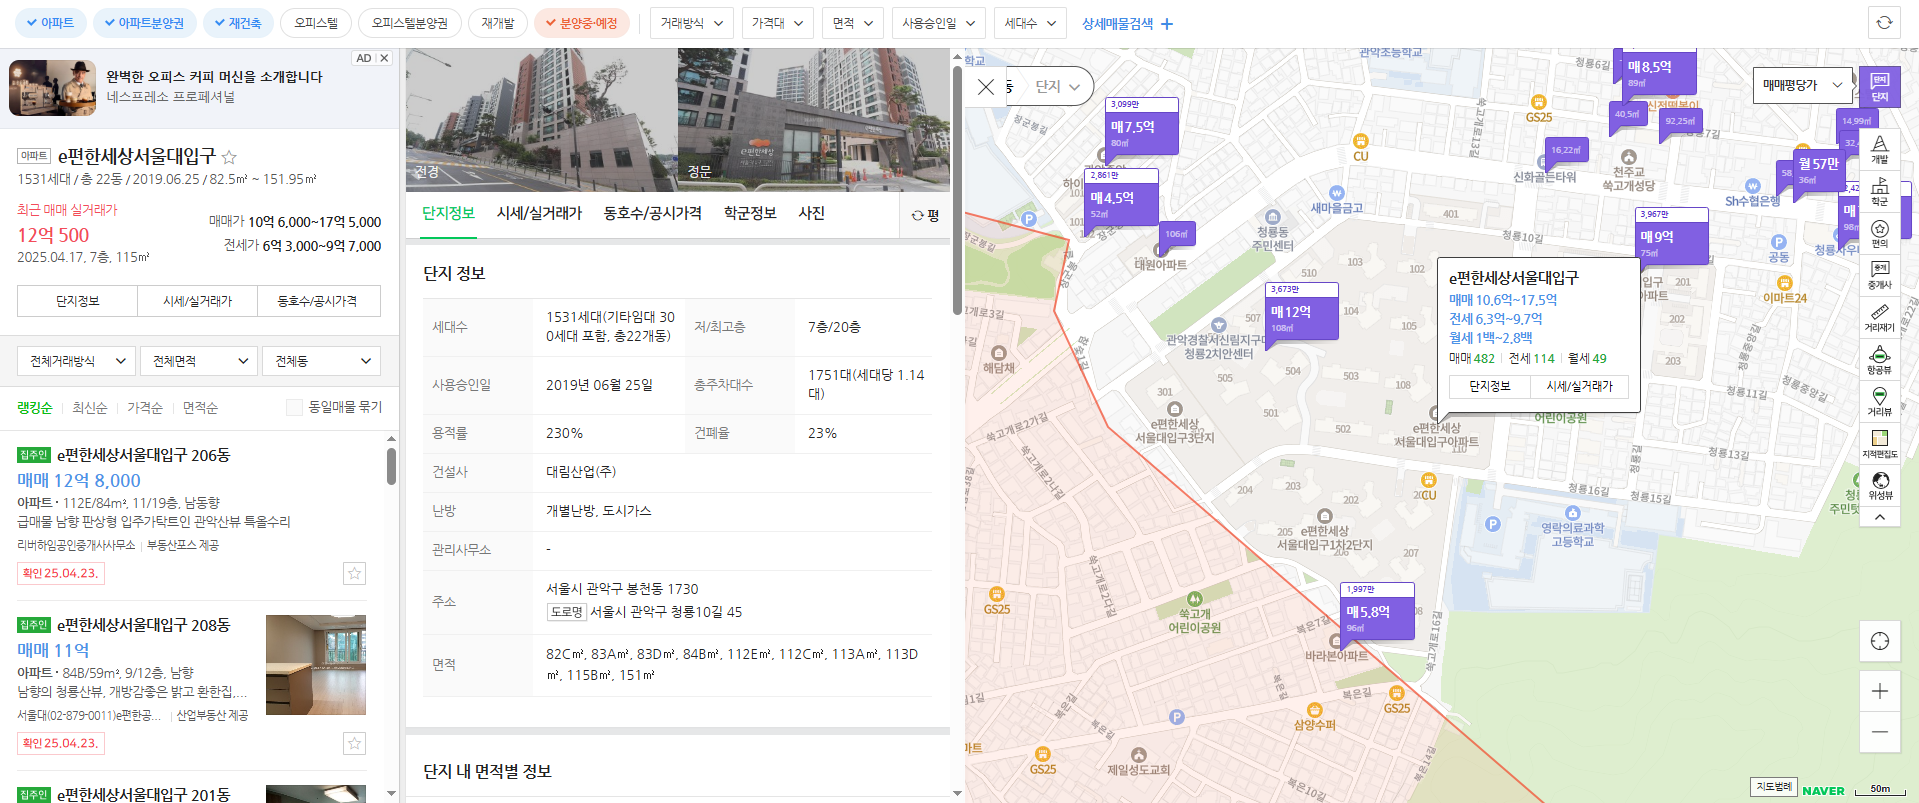Image resolution: width=1919 pixels, height=803 pixels.
Task: Open the 사용승인일 dropdown
Action: click(938, 23)
